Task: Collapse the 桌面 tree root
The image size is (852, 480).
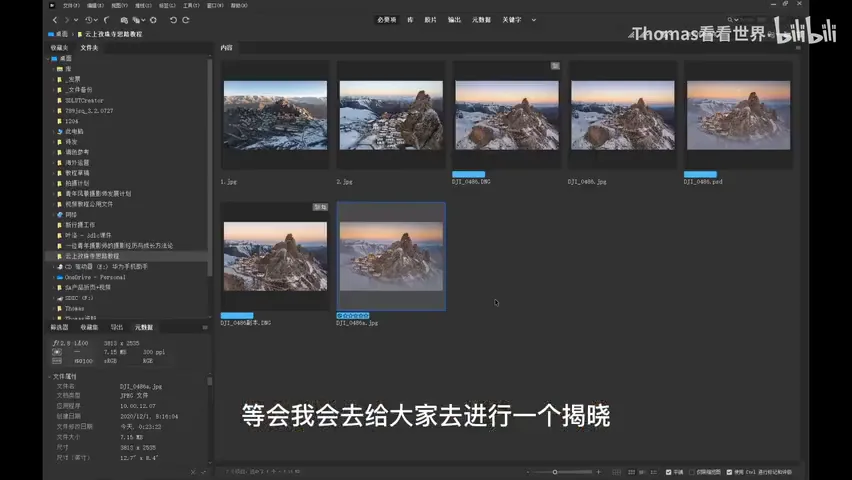Action: 48,59
